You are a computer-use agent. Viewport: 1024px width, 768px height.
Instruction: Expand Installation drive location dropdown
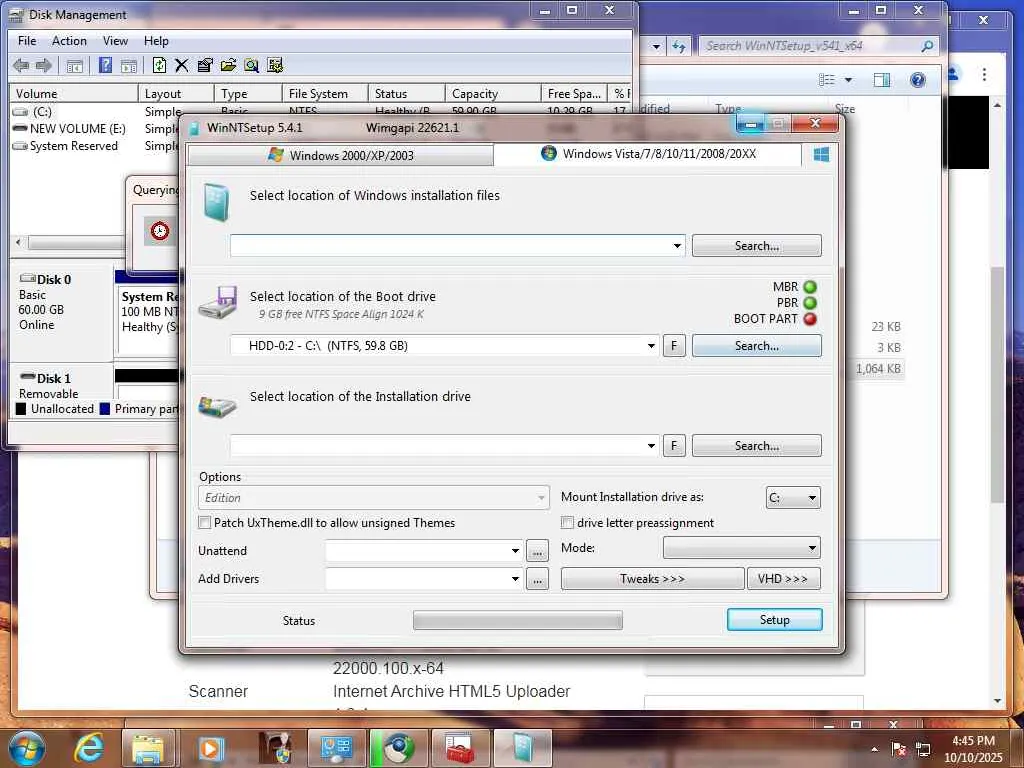click(651, 446)
